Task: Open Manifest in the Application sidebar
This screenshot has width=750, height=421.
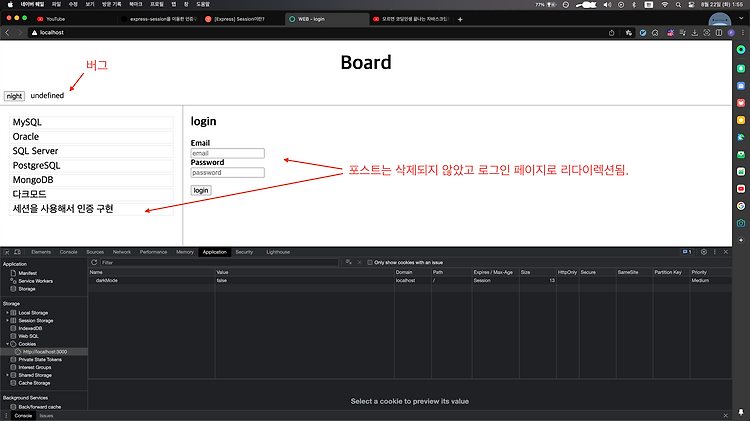Action: pos(27,273)
